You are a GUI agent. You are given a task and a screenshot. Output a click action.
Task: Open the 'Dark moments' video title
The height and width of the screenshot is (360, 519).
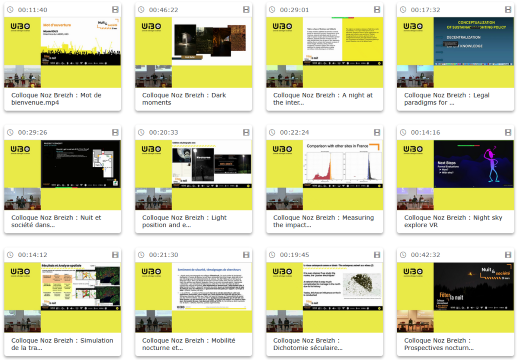184,99
